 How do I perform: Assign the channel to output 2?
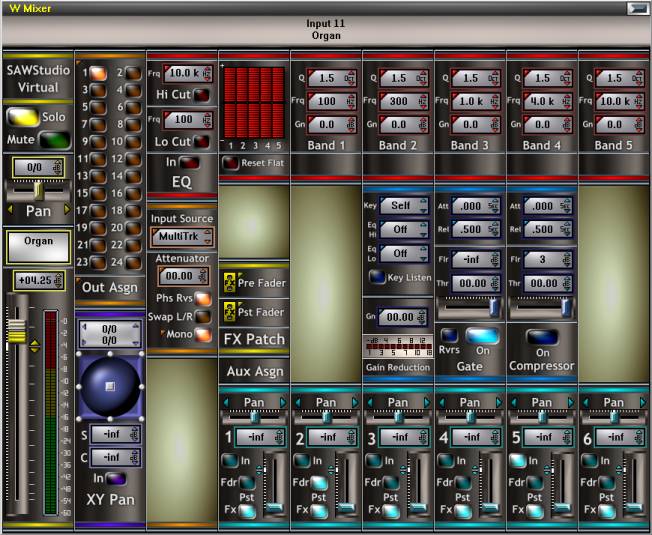pyautogui.click(x=133, y=73)
